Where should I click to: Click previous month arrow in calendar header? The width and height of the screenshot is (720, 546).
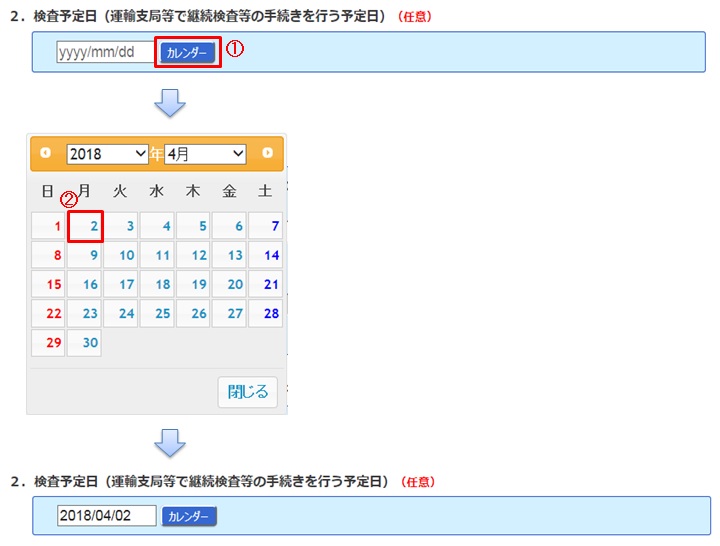click(45, 153)
